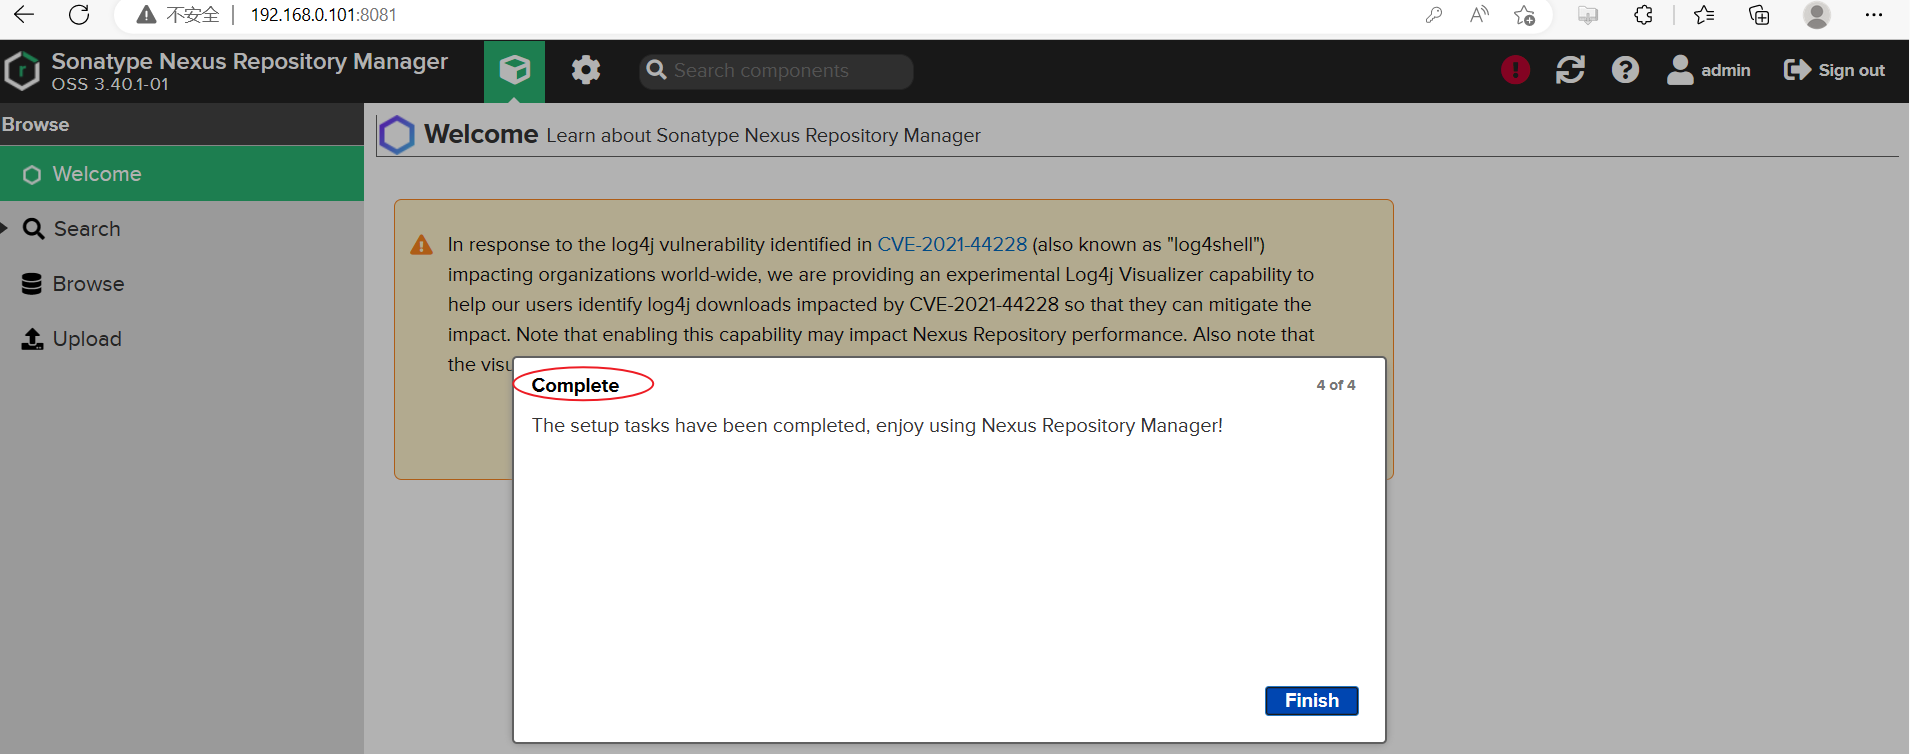Select Upload in sidebar
The height and width of the screenshot is (754, 1910).
pos(182,339)
